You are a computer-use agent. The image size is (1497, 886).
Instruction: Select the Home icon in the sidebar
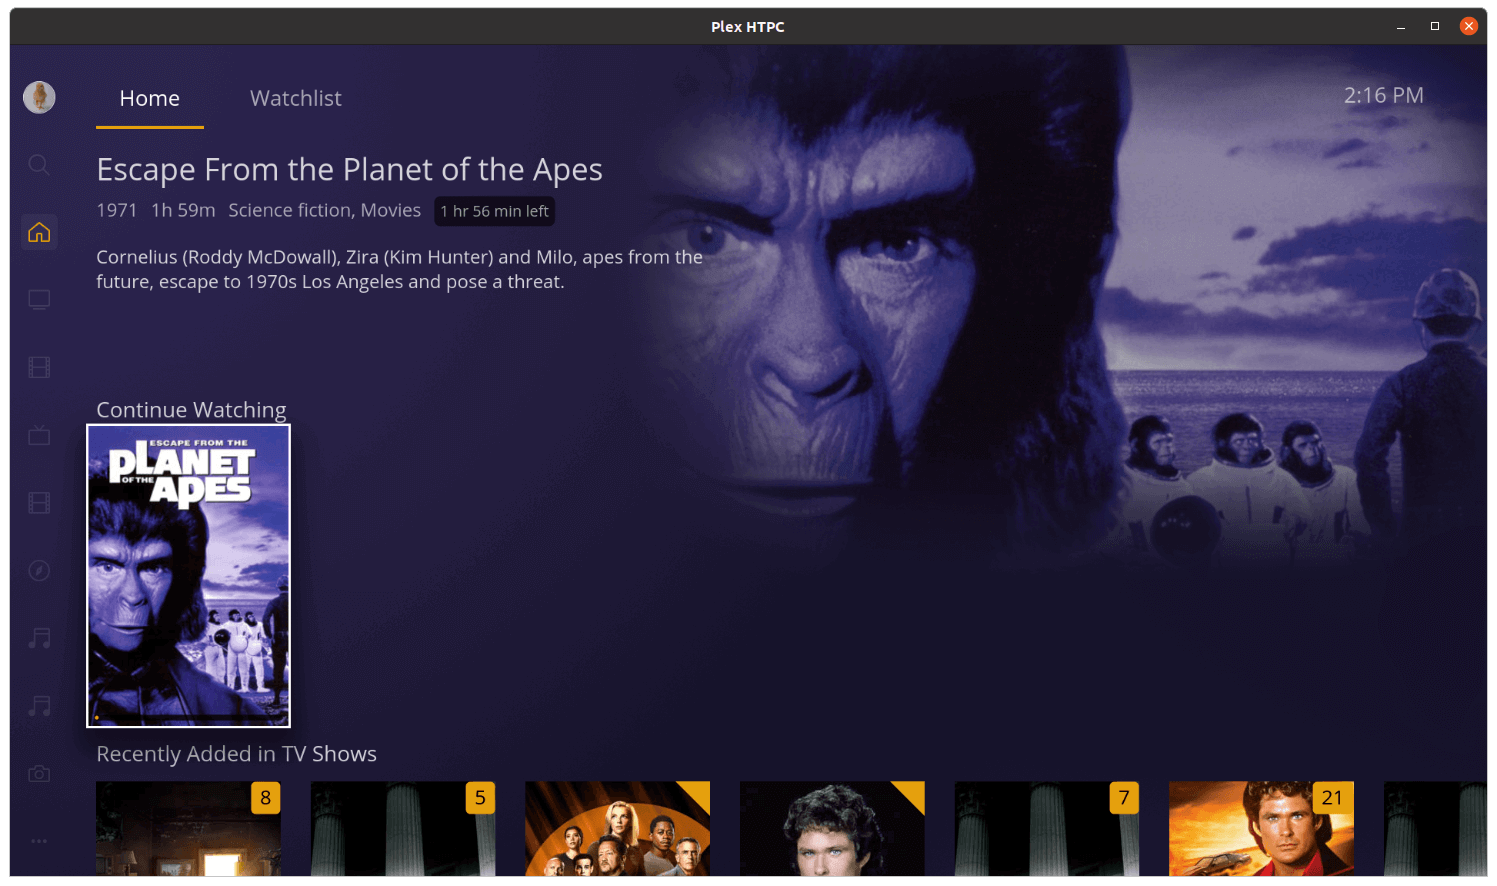click(x=39, y=231)
